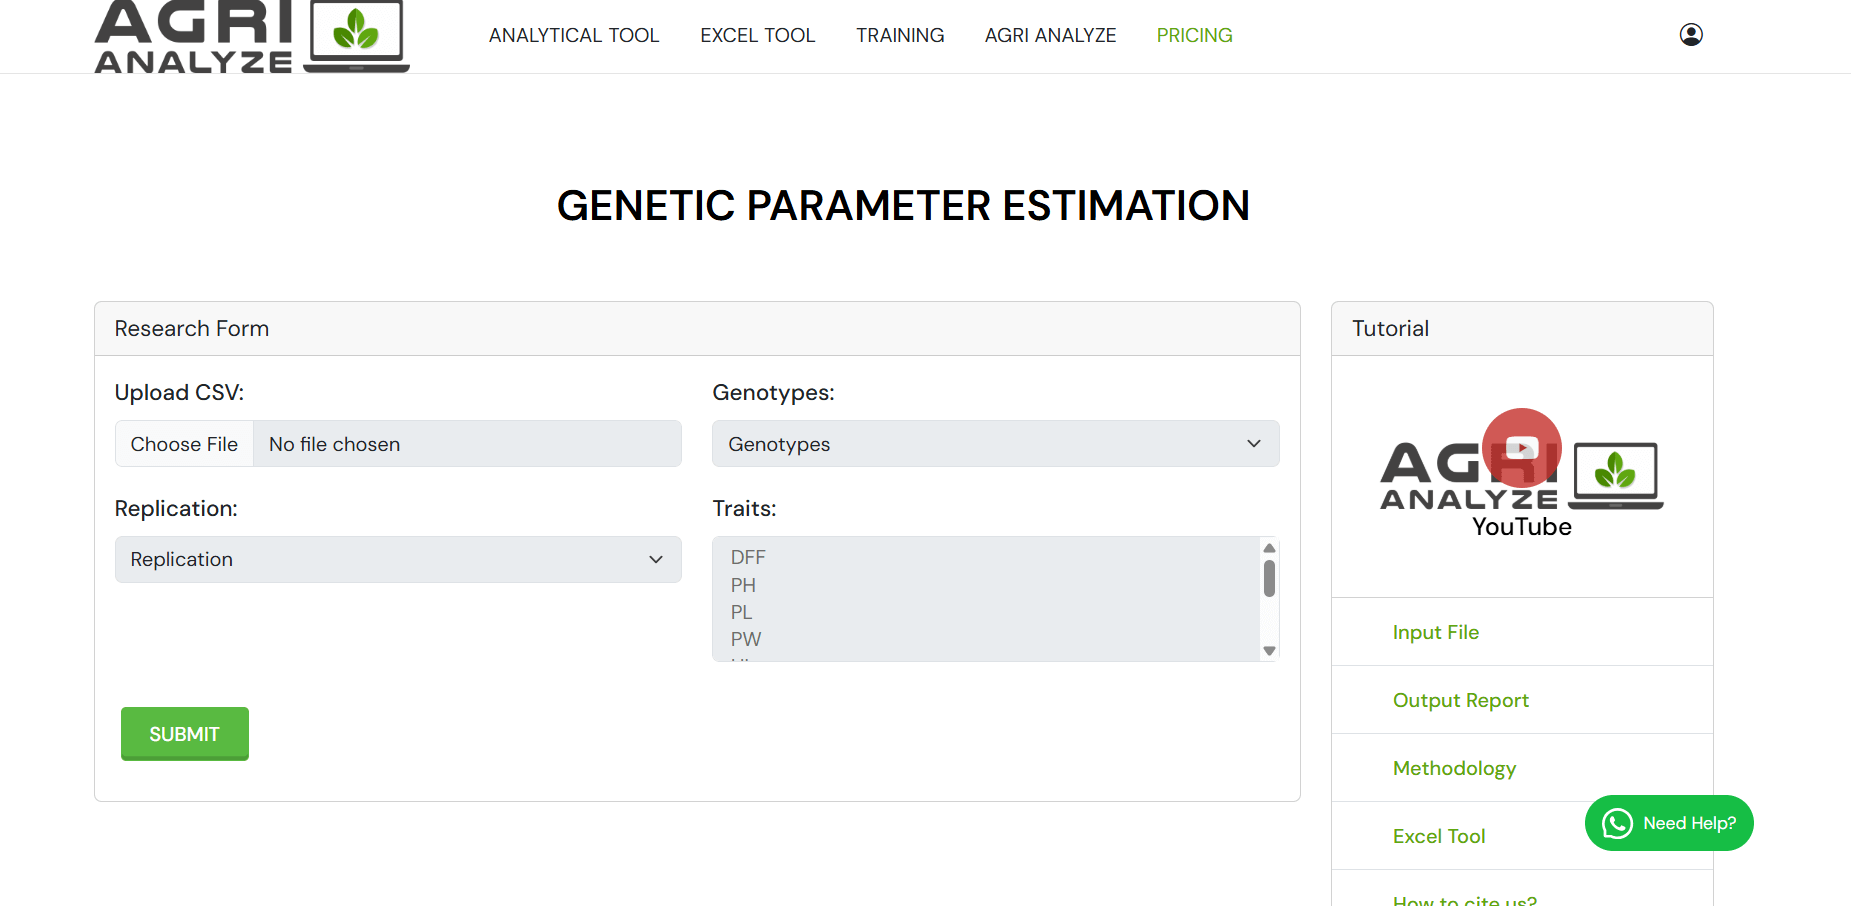1851x906 pixels.
Task: Click Choose File to upload CSV
Action: (185, 444)
